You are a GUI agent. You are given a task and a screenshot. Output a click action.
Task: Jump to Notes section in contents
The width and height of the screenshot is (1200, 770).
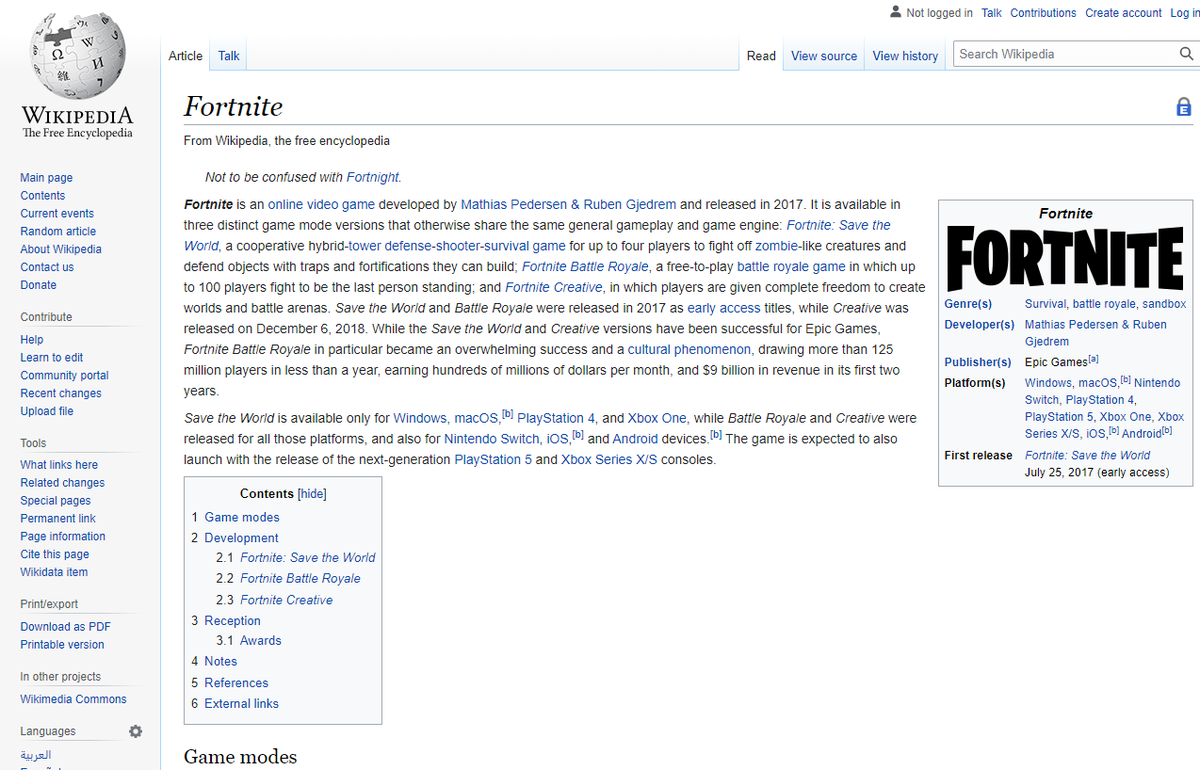point(221,662)
